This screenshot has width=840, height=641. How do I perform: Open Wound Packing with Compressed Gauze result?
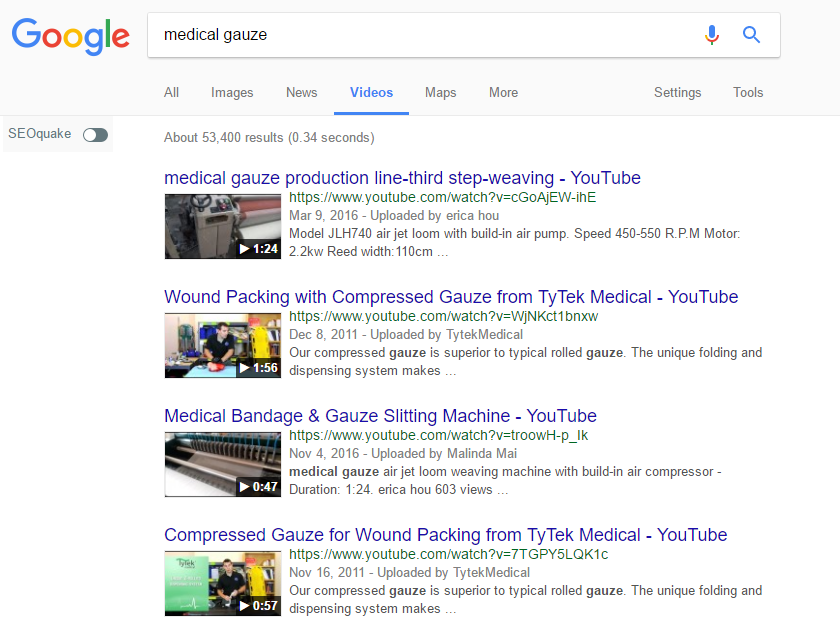(x=451, y=297)
